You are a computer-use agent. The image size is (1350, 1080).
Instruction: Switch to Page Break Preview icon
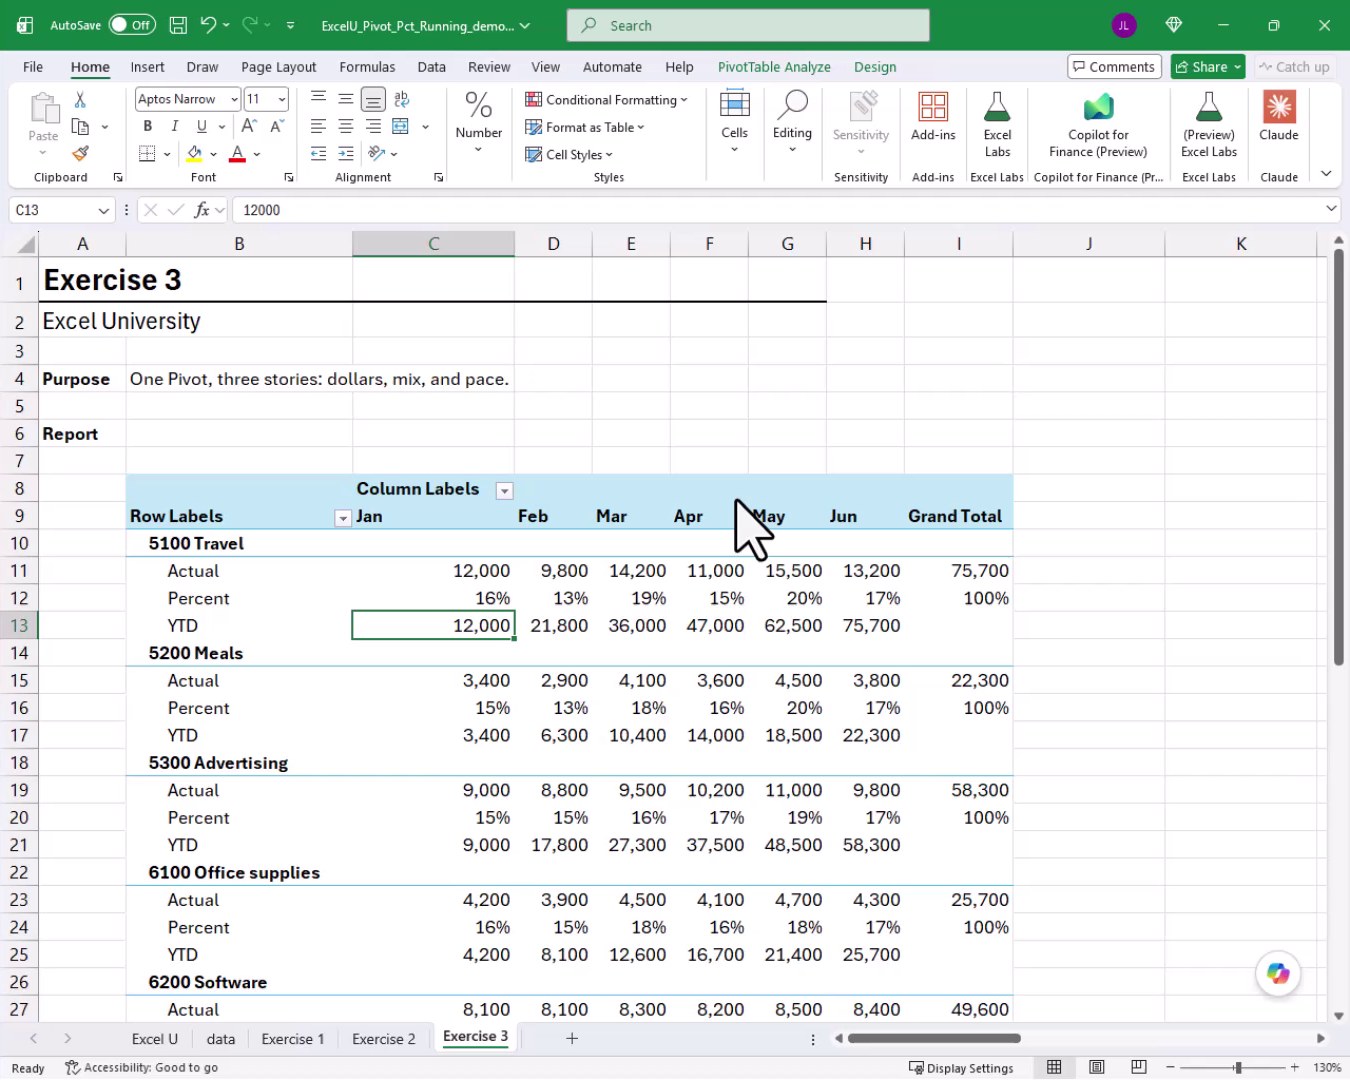1138,1067
